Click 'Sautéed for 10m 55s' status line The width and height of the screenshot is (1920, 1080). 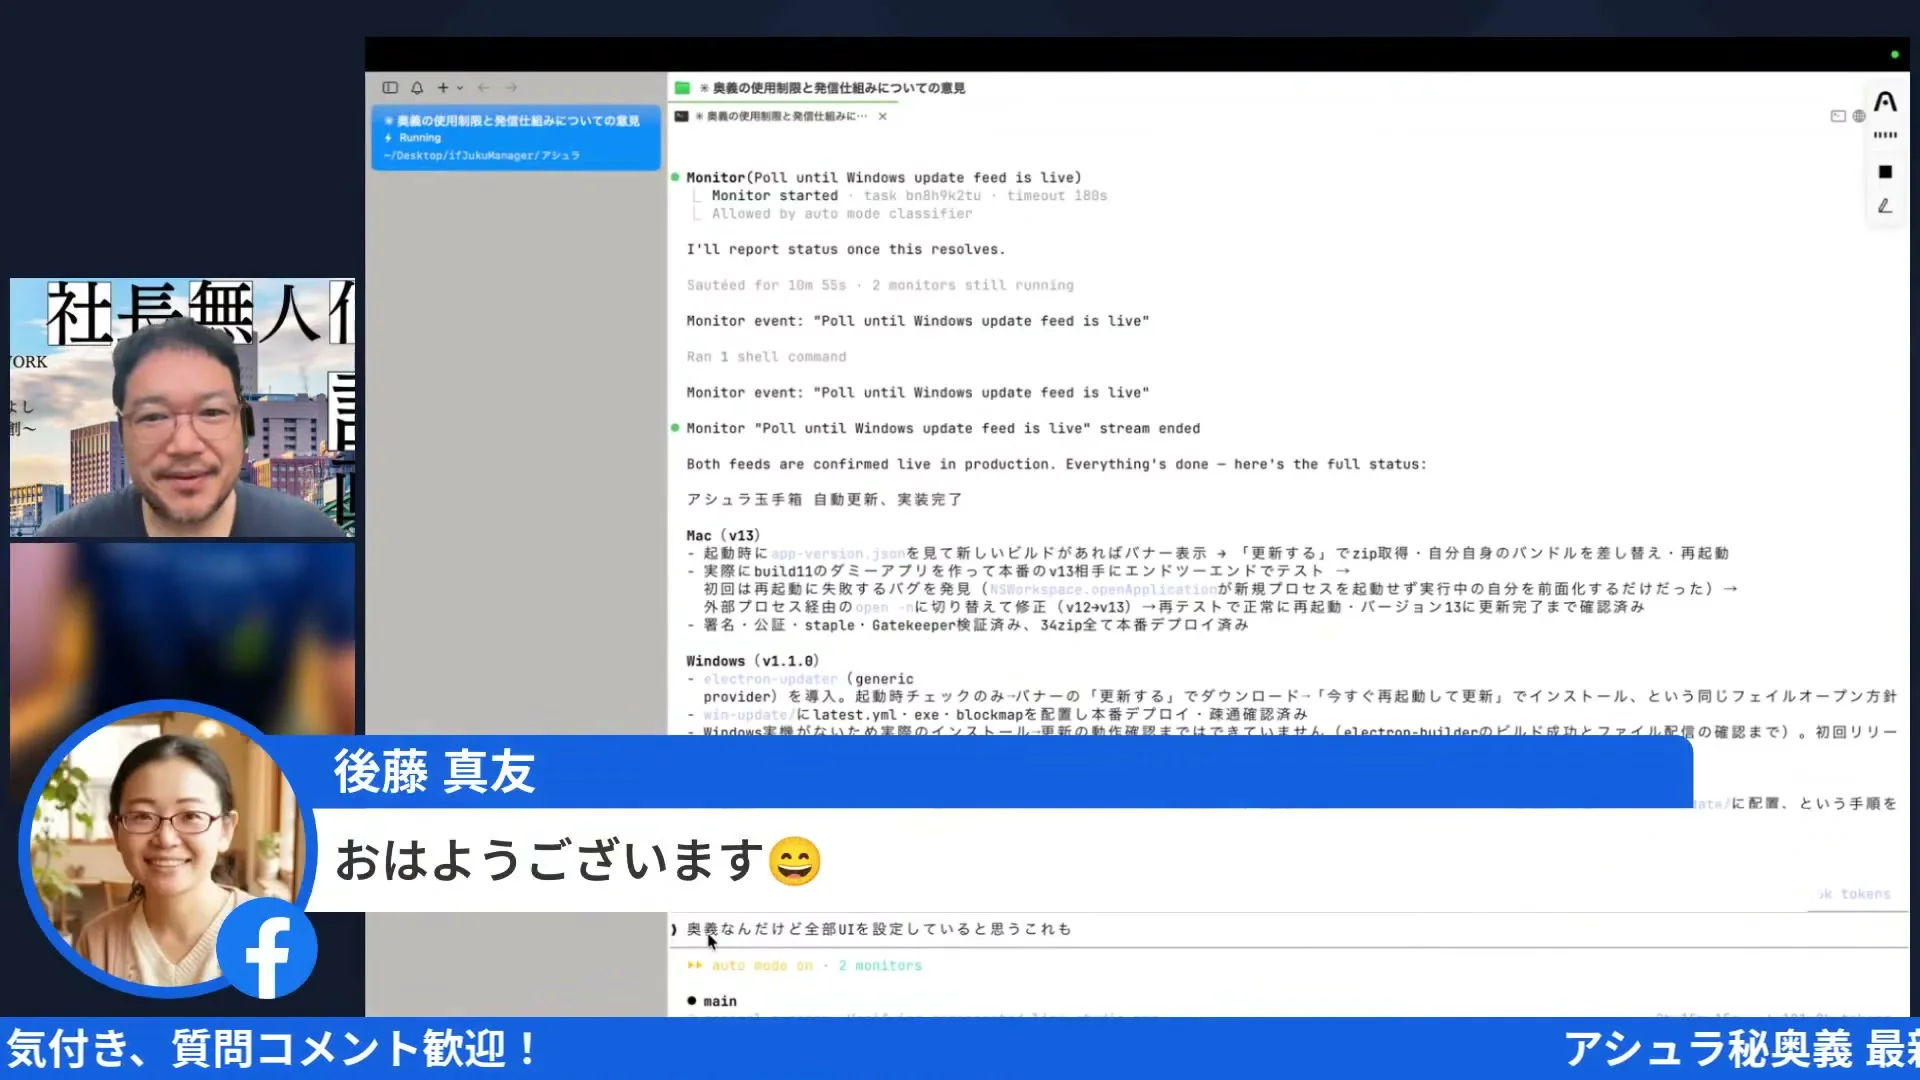(x=880, y=285)
